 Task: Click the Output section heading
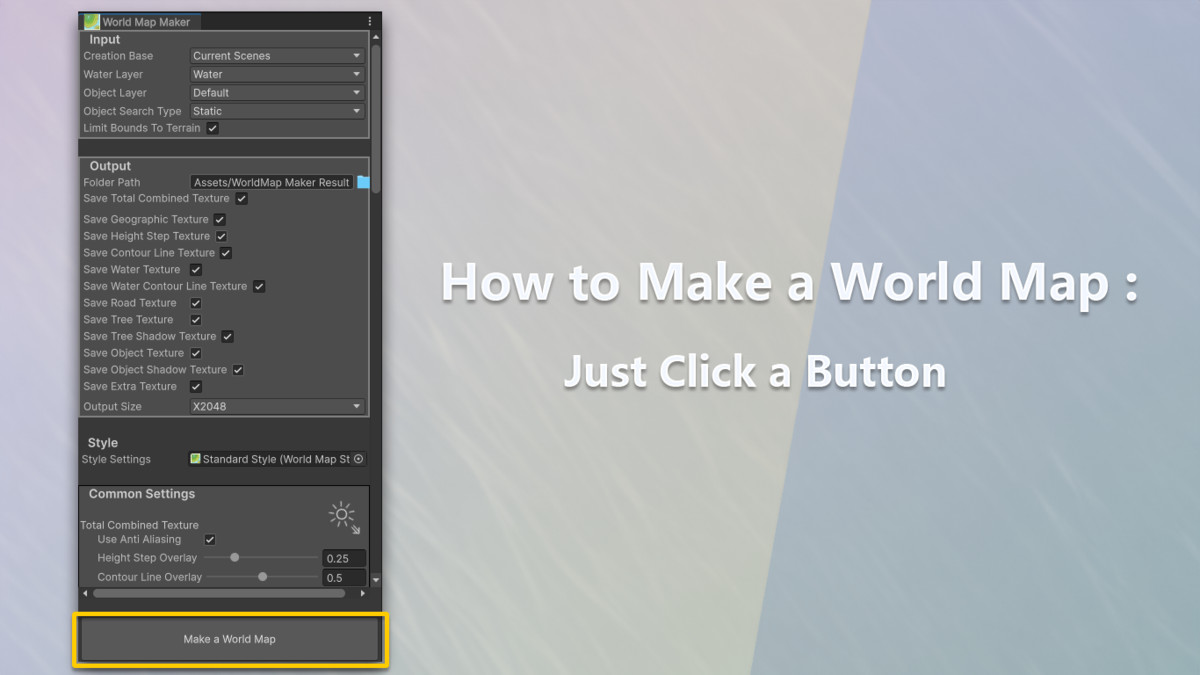[x=110, y=166]
